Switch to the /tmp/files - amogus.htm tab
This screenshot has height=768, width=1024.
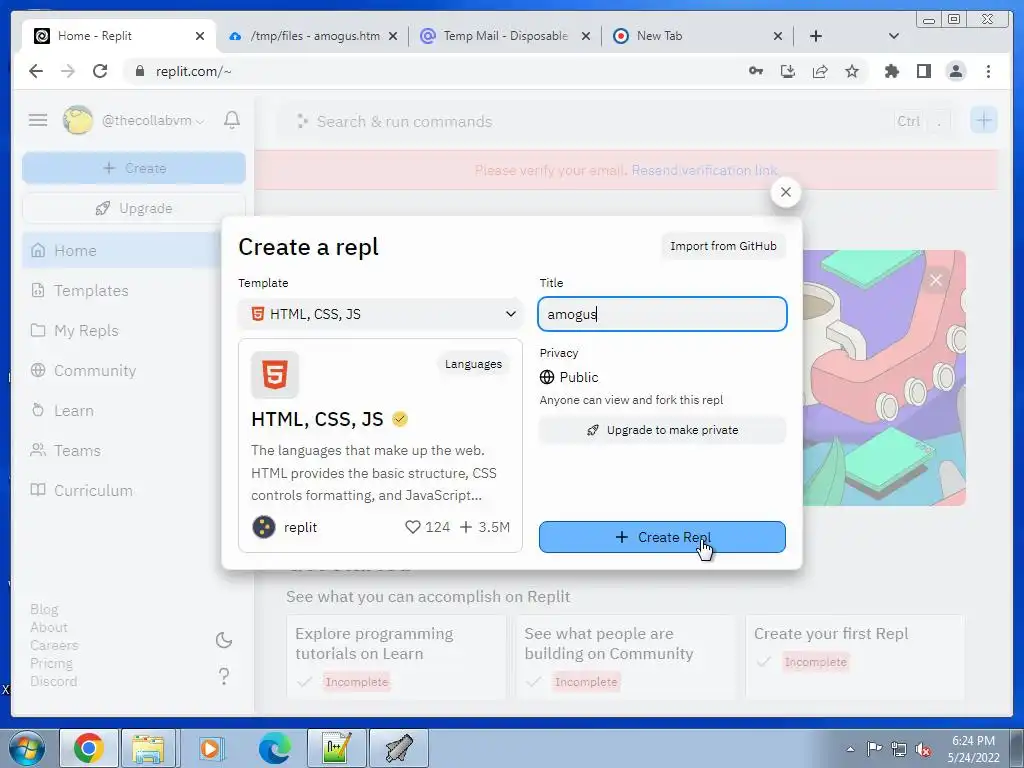point(315,36)
